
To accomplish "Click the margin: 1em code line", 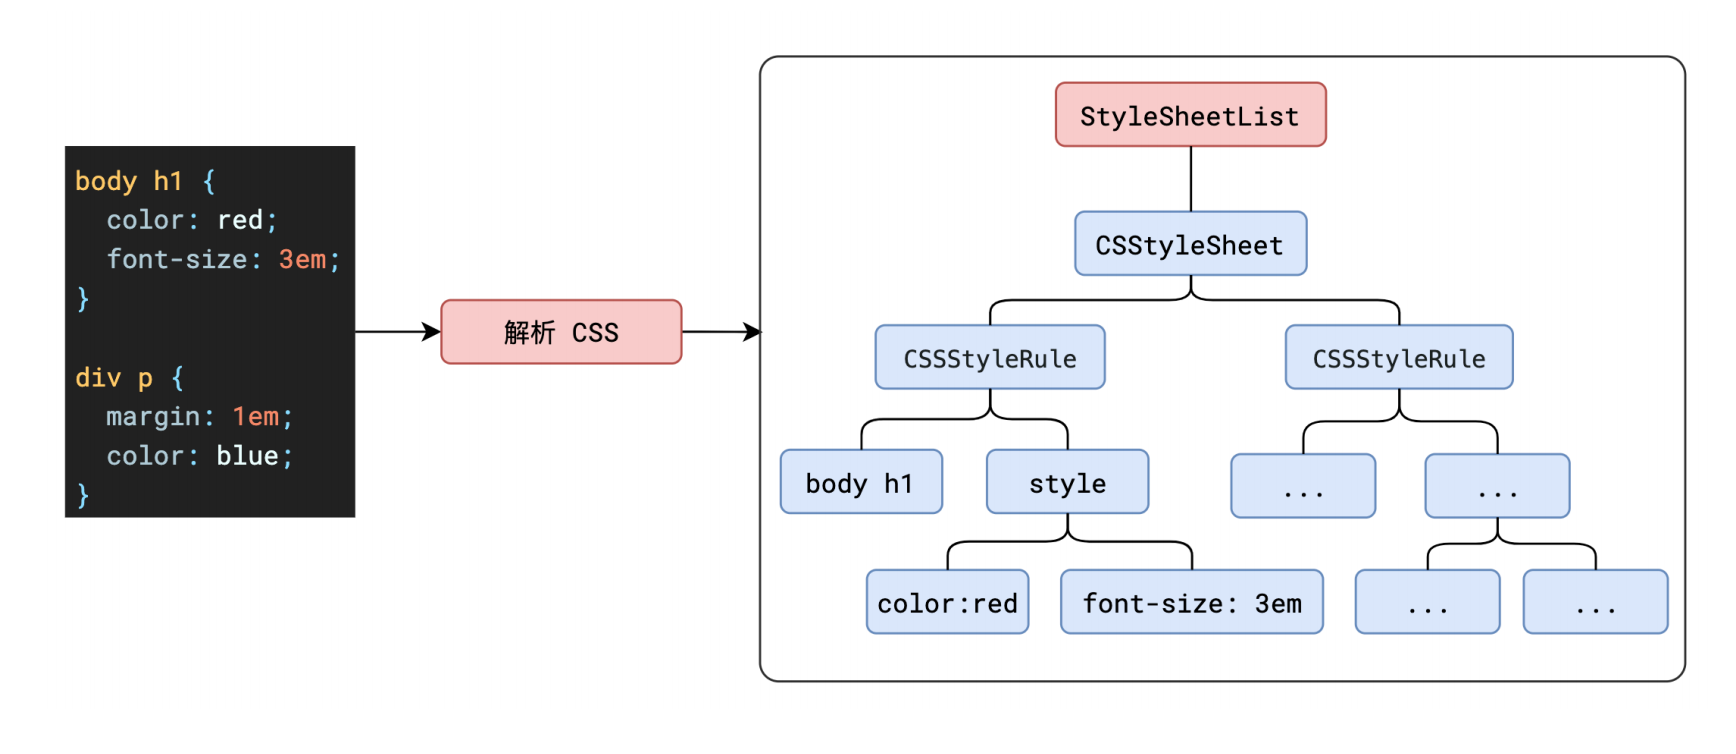I will [x=199, y=416].
